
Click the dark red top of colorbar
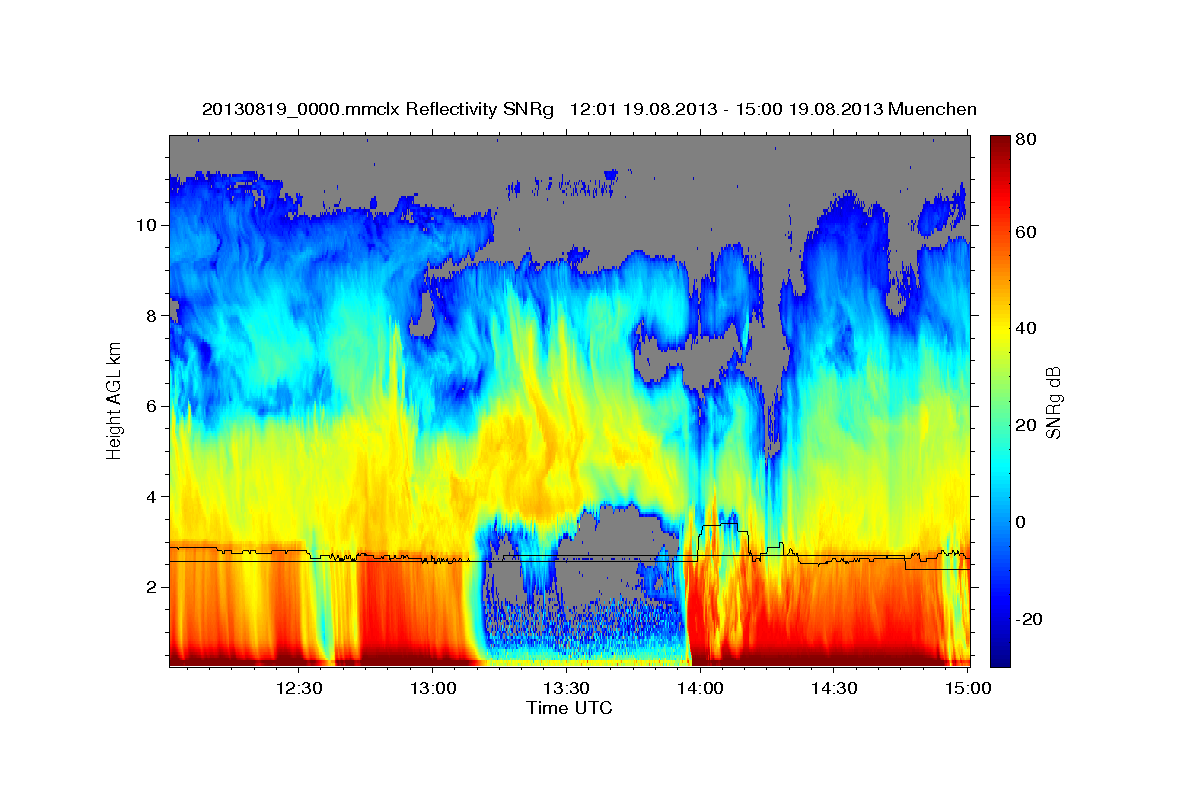tap(1000, 142)
